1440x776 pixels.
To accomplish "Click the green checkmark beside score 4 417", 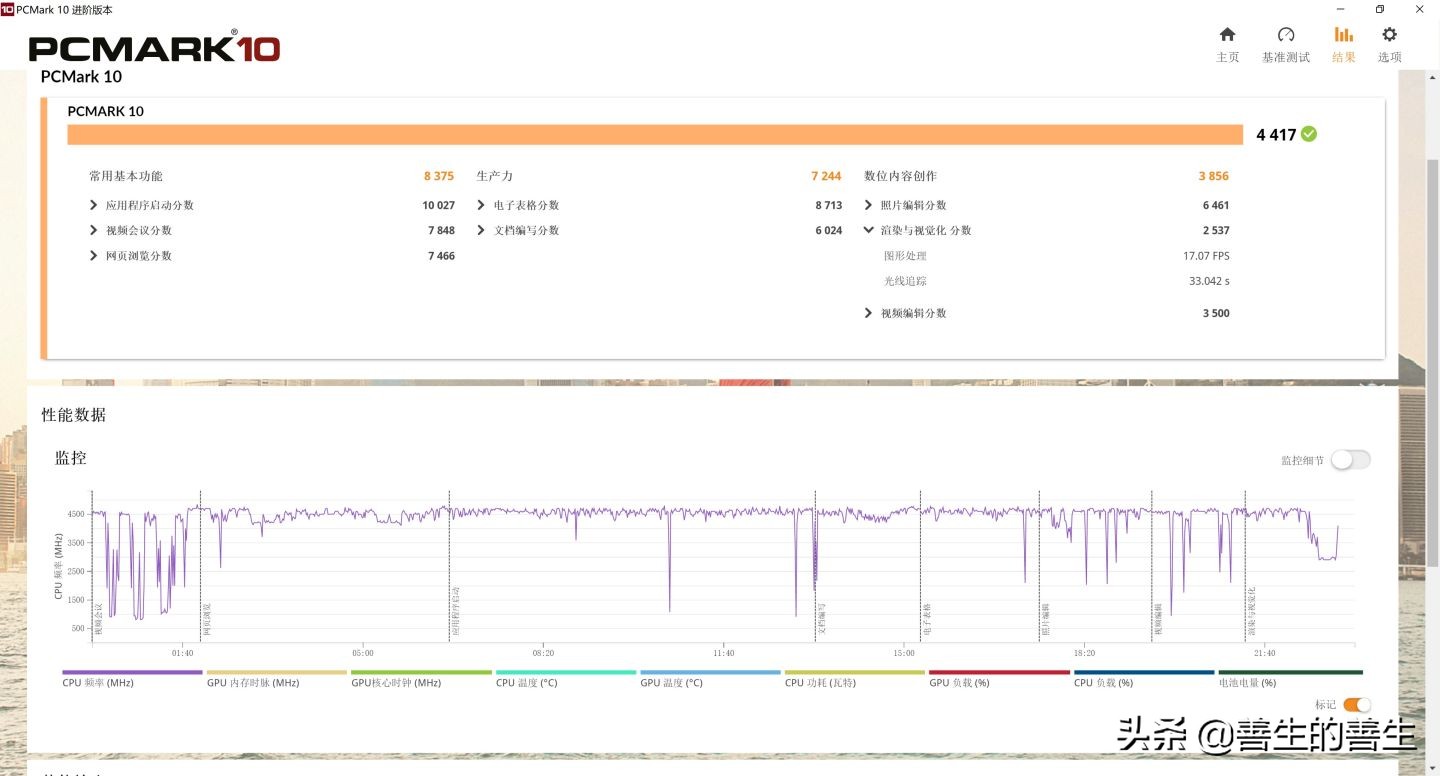I will pos(1310,134).
